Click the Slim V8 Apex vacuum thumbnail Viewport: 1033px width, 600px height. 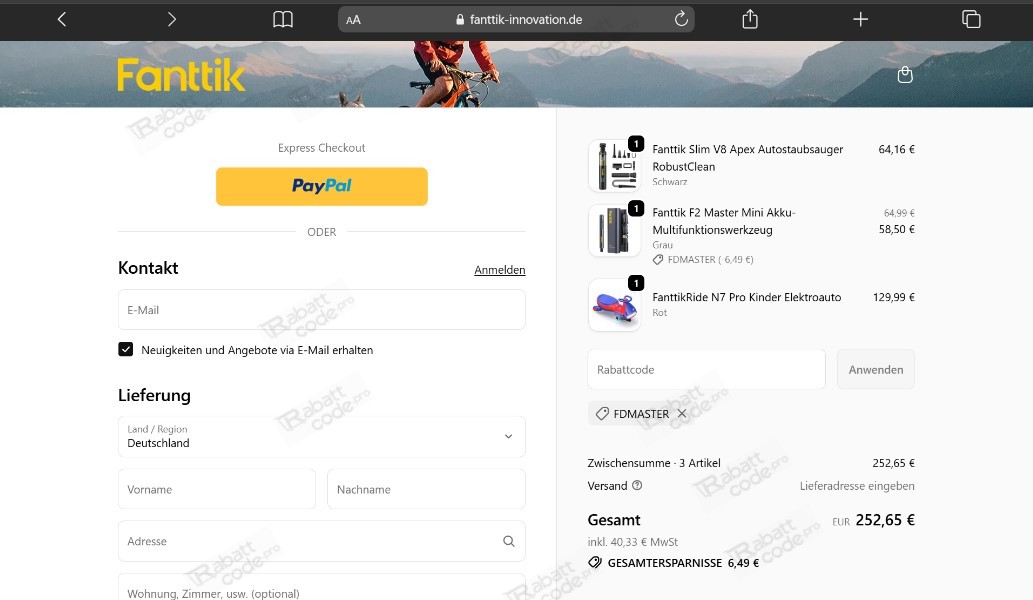click(614, 165)
